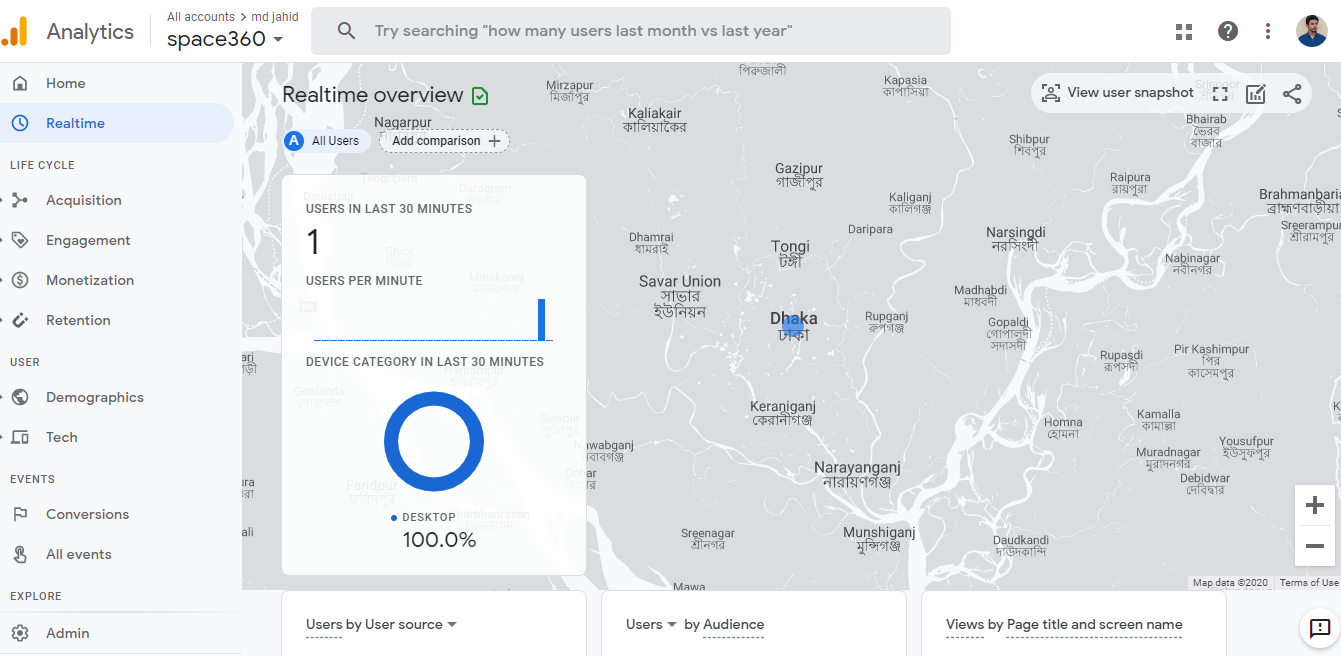Click View user snapshot
The height and width of the screenshot is (656, 1341).
(x=1118, y=93)
